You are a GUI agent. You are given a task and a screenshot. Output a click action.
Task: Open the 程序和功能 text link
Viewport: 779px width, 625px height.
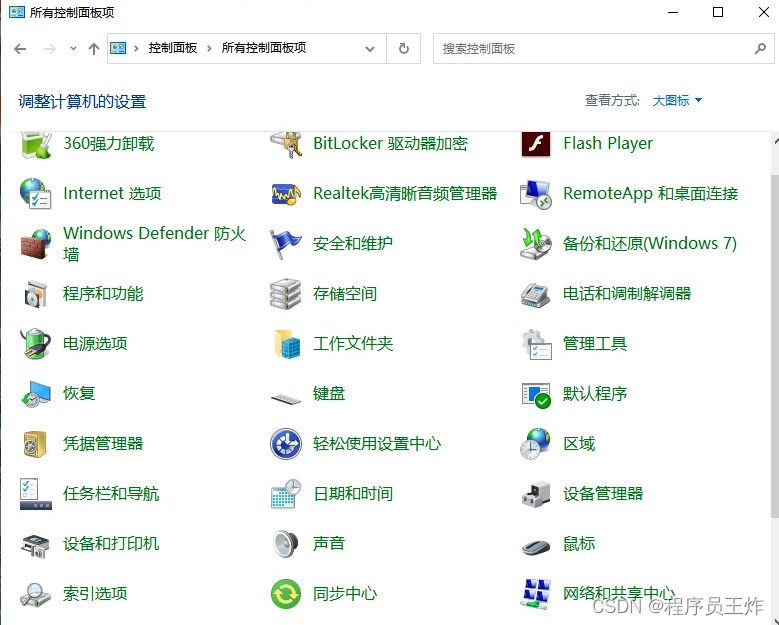pos(103,294)
